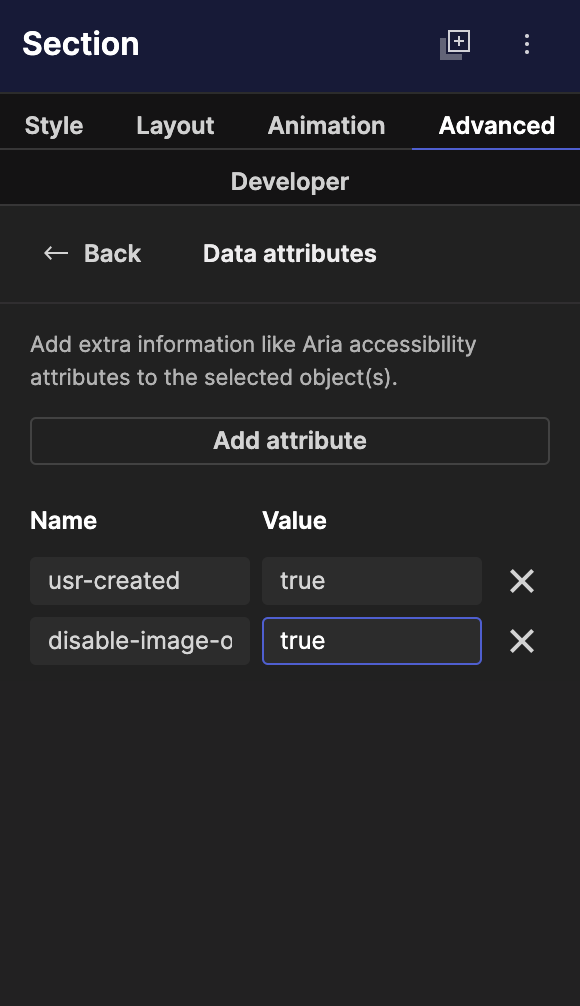This screenshot has width=580, height=1006.
Task: Open the Layout tab
Action: (175, 125)
